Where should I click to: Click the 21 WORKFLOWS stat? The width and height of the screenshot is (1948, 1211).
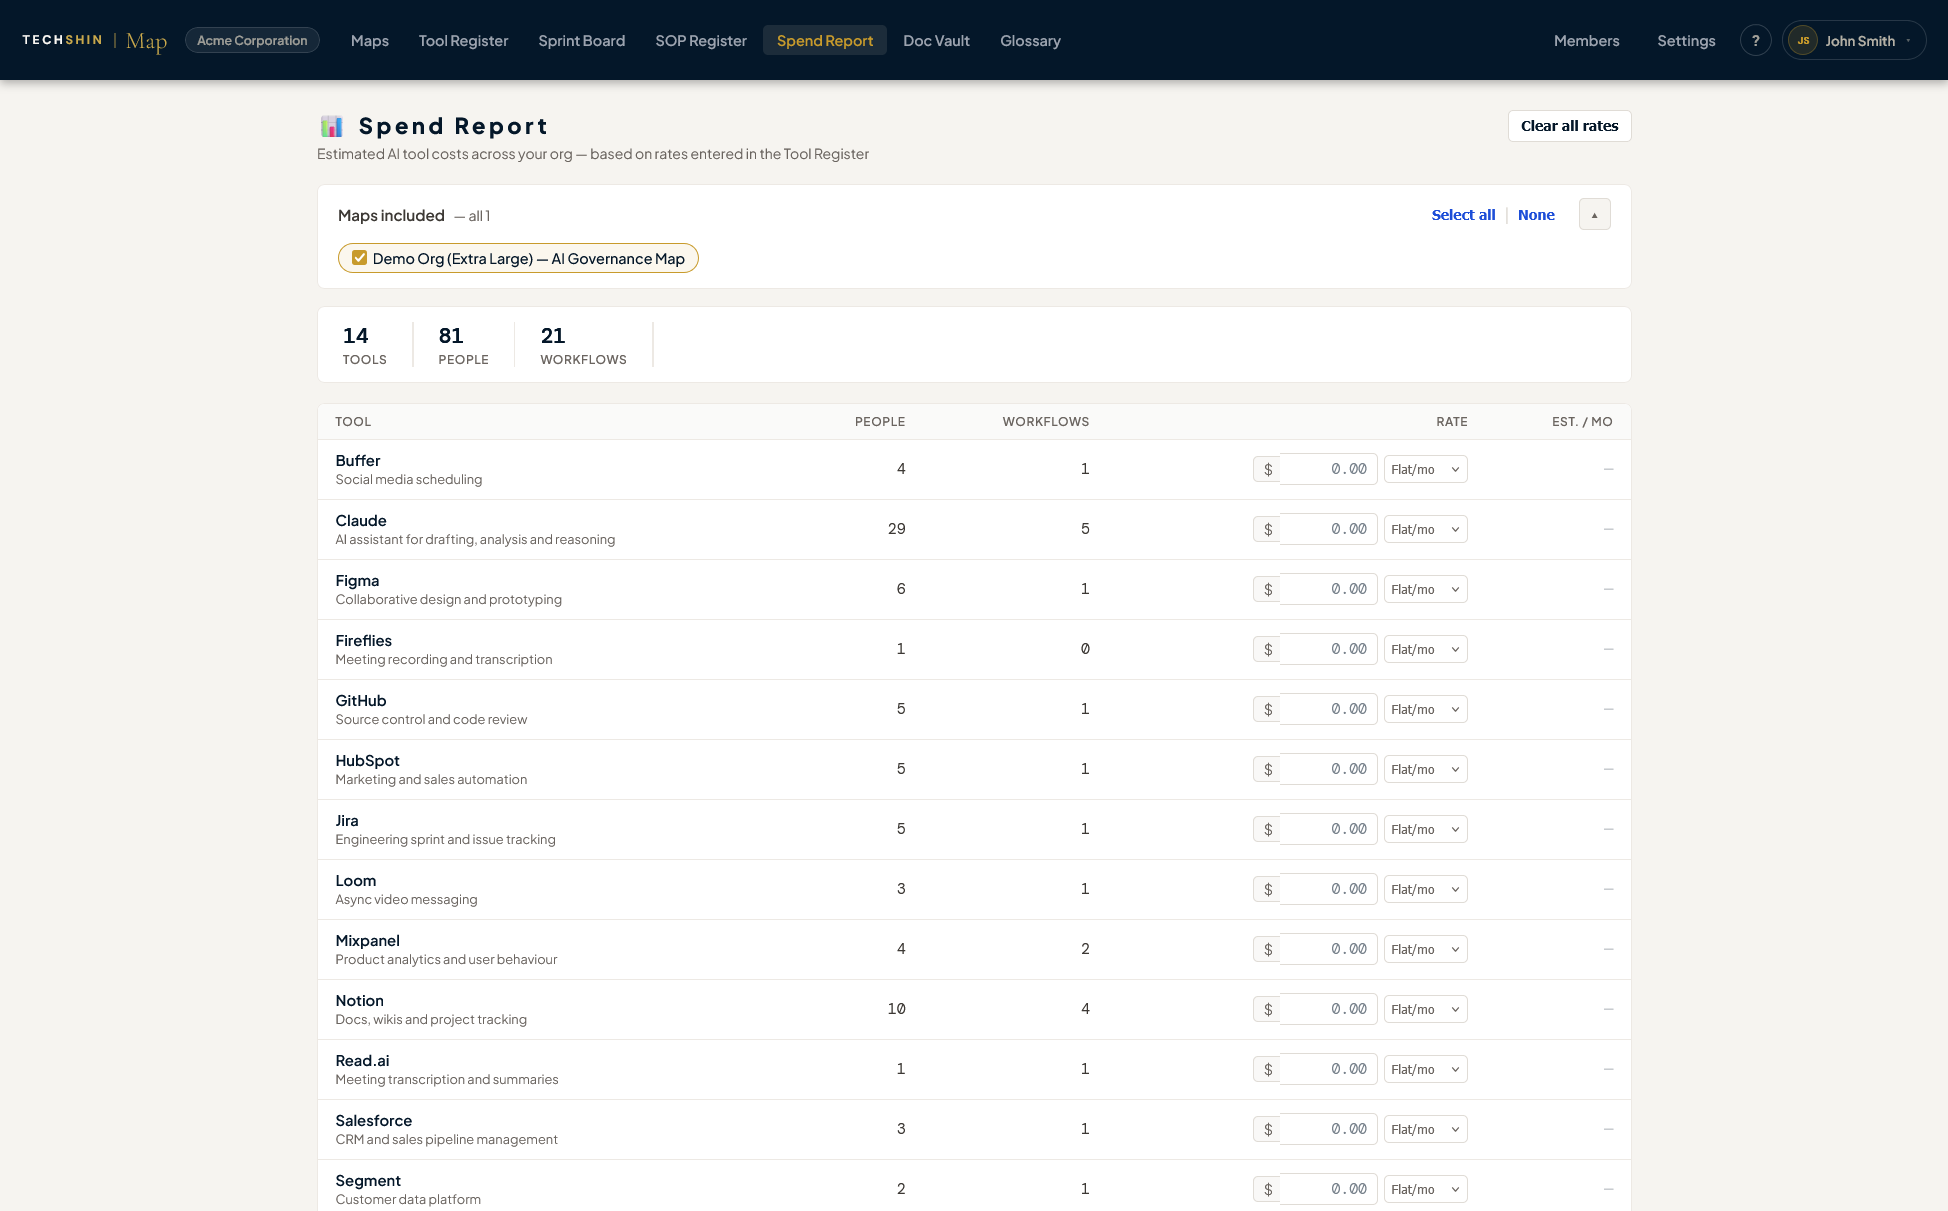coord(583,345)
